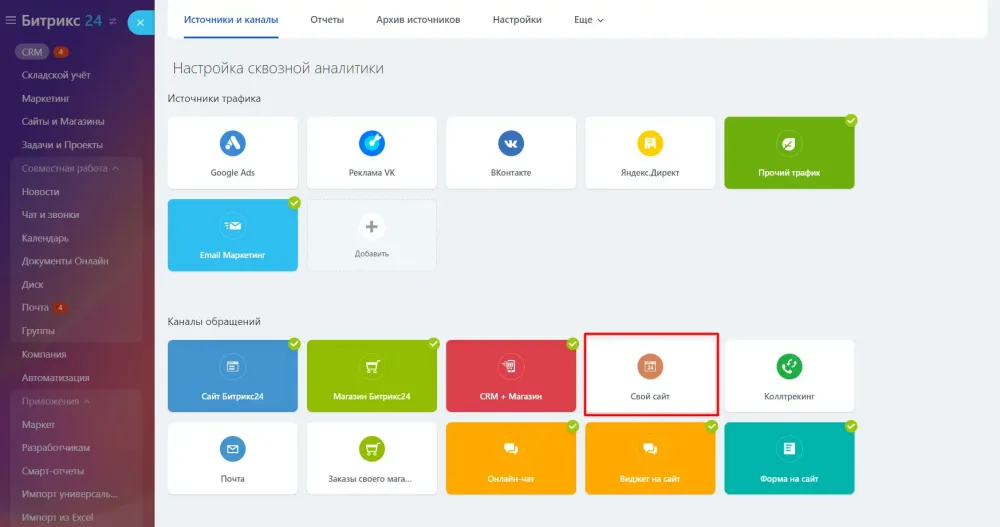Image resolution: width=1000 pixels, height=527 pixels.
Task: Click the Email Маркетинг green check mark
Action: tap(294, 203)
